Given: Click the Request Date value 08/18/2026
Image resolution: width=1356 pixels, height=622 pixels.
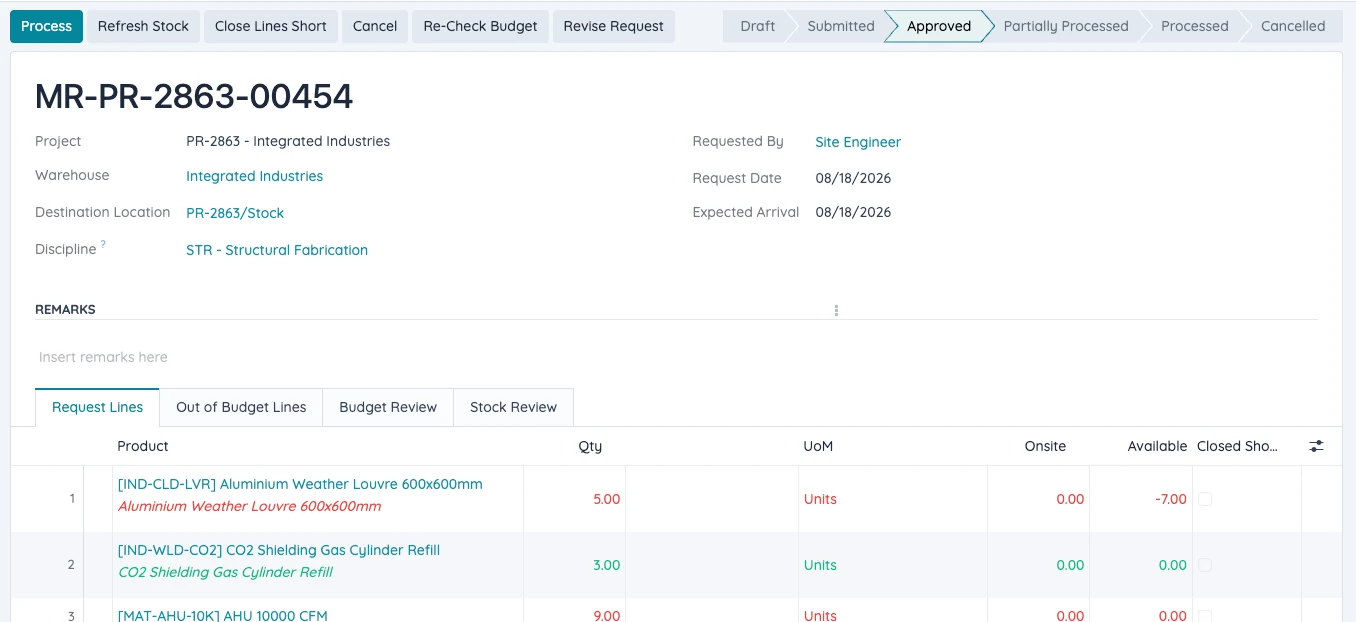Looking at the screenshot, I should [x=853, y=178].
